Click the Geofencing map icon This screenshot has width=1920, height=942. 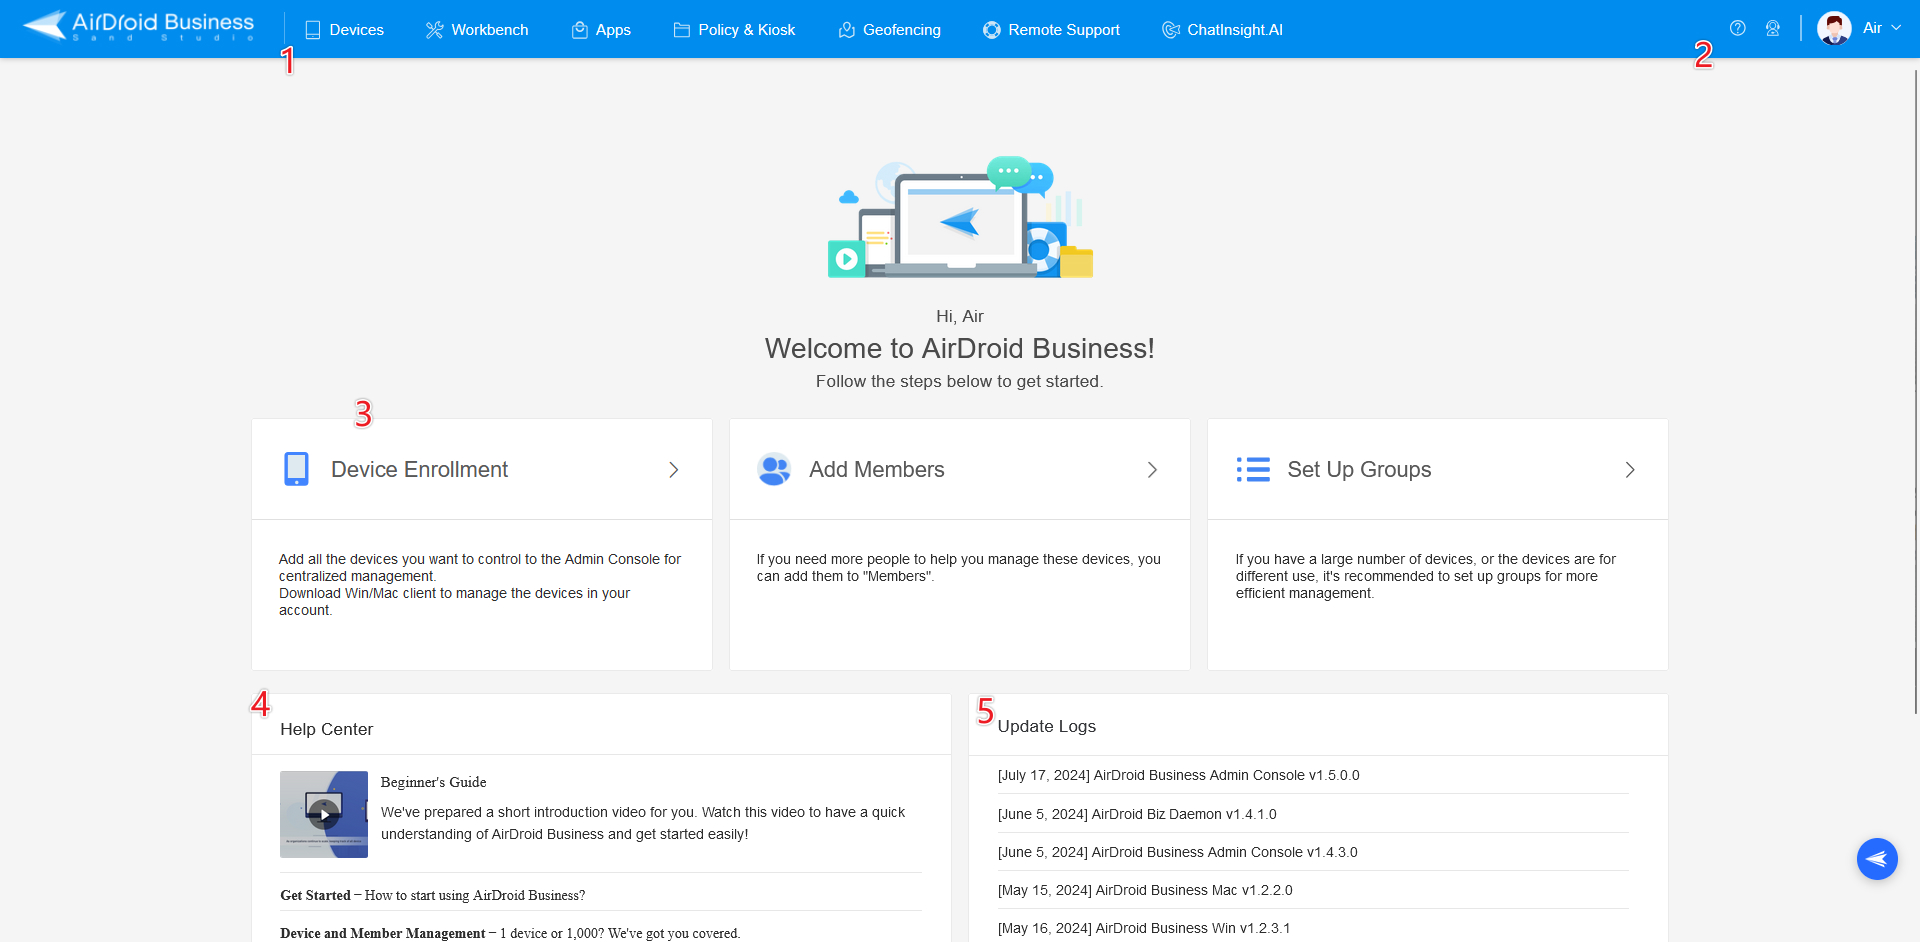coord(846,30)
